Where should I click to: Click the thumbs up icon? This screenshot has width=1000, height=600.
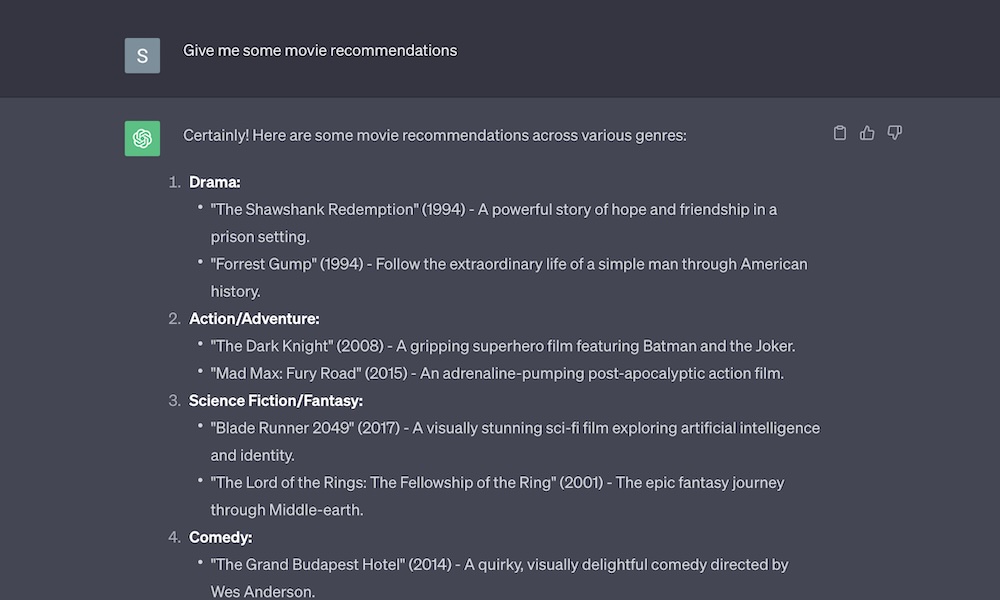click(x=867, y=133)
